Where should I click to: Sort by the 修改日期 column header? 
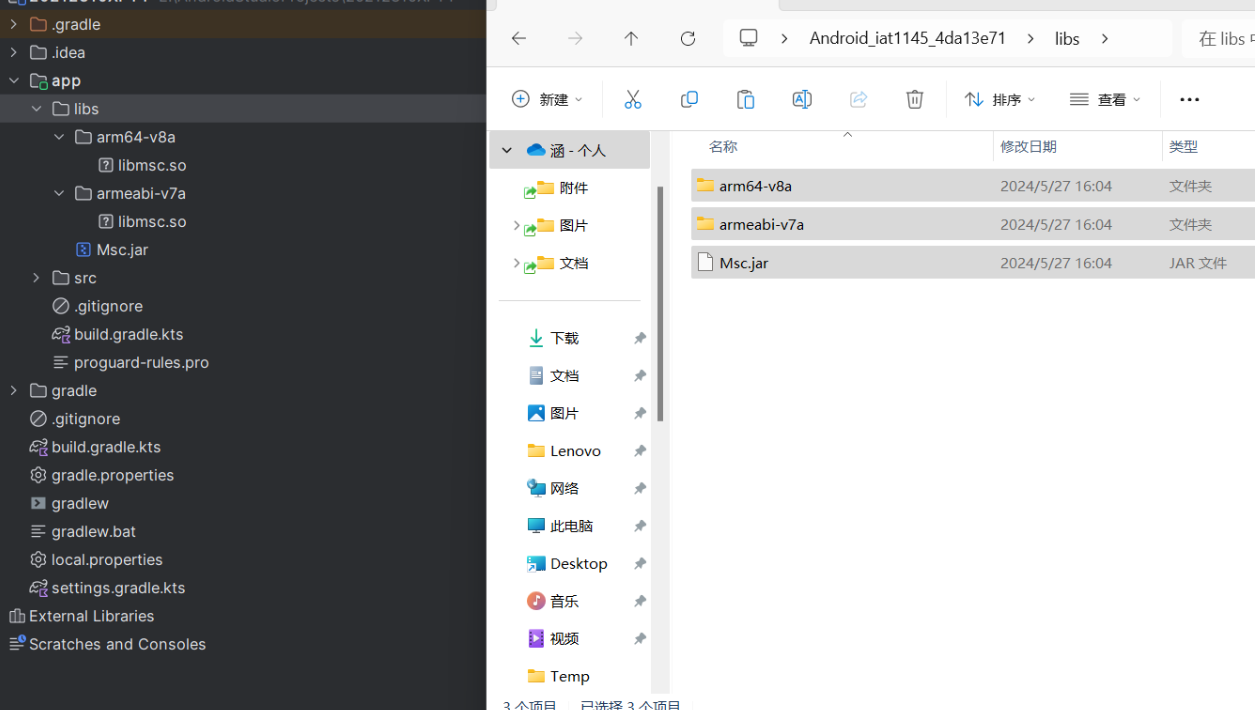[x=1028, y=147]
